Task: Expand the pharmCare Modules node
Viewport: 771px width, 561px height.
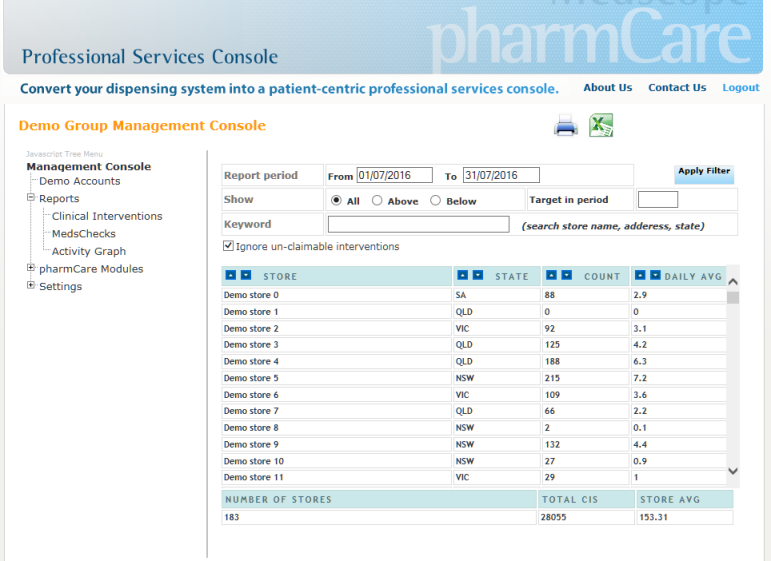Action: [x=31, y=268]
